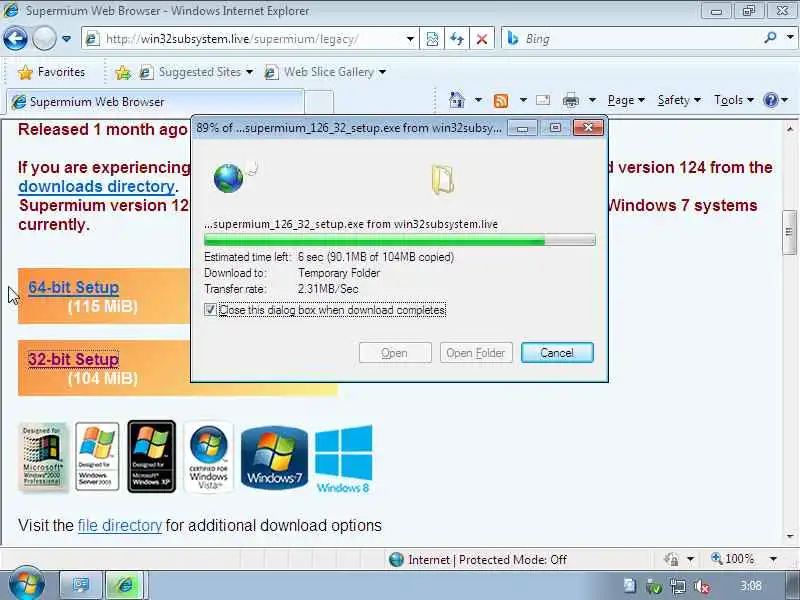Select the Supermium Web Browser tab
The width and height of the screenshot is (800, 600).
155,102
